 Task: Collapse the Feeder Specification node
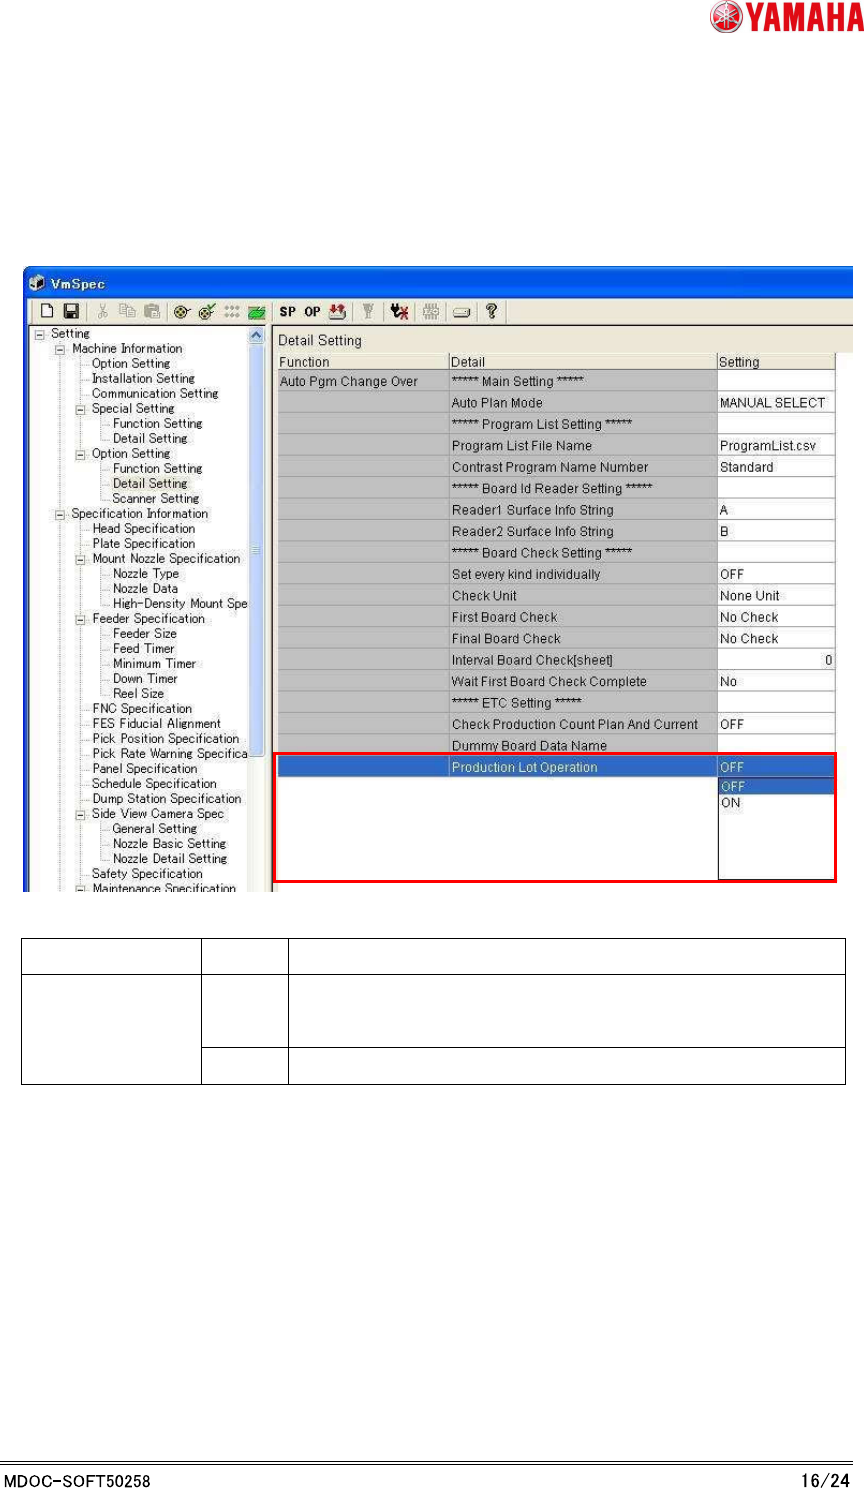pos(81,619)
